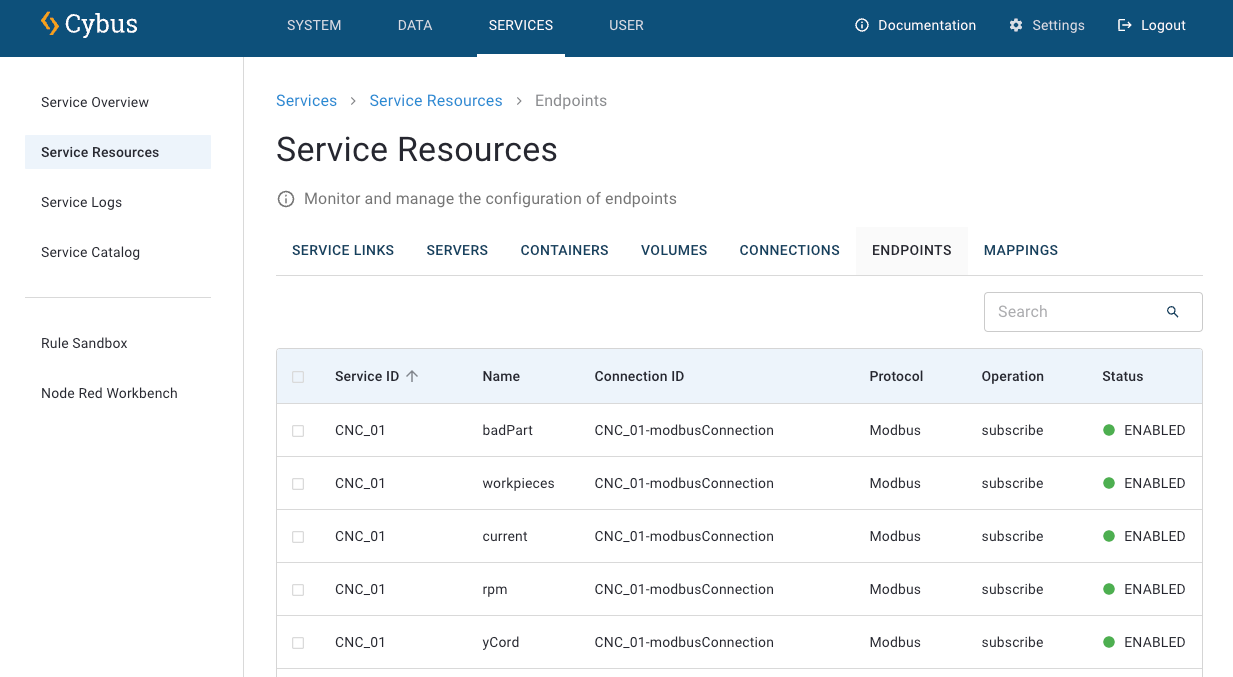The height and width of the screenshot is (677, 1233).
Task: Switch to the CONNECTIONS tab
Action: point(789,251)
